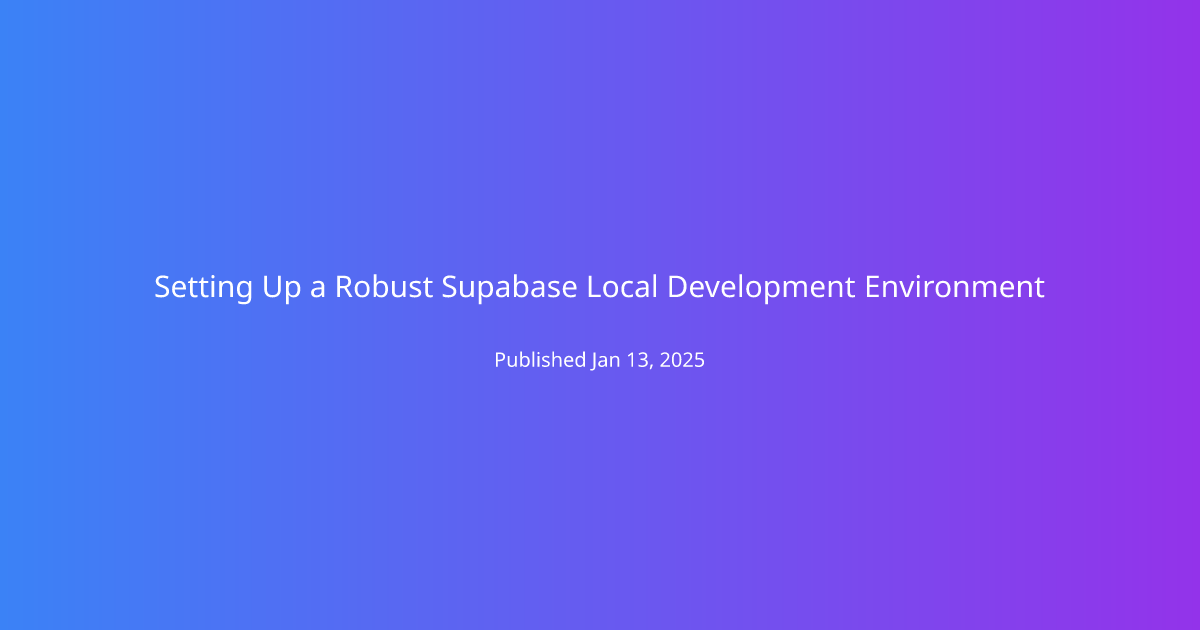The height and width of the screenshot is (630, 1200).
Task: Click the day number '13,' in the date
Action: coord(640,361)
